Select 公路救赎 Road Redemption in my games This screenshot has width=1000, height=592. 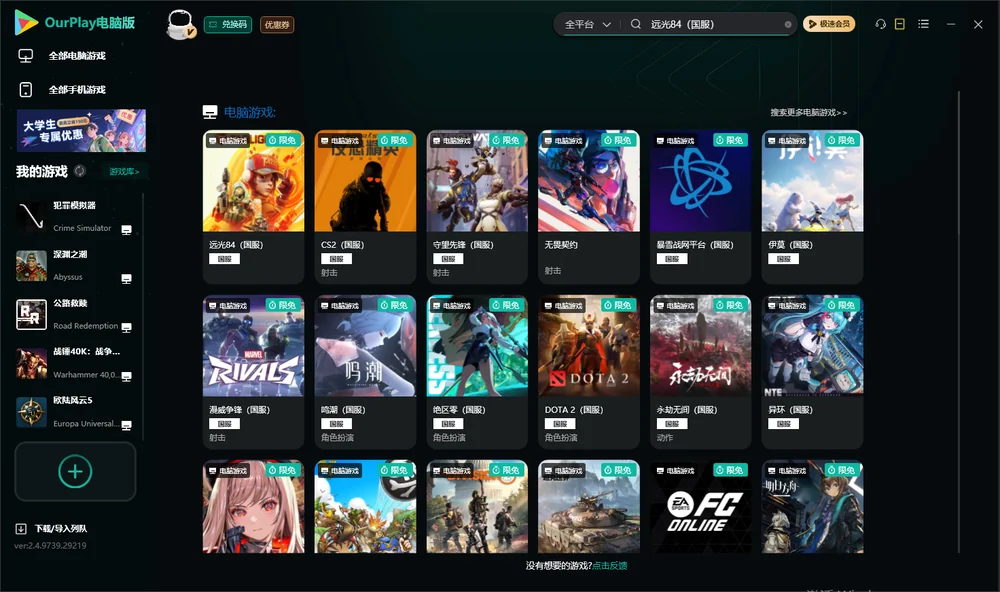coord(74,314)
